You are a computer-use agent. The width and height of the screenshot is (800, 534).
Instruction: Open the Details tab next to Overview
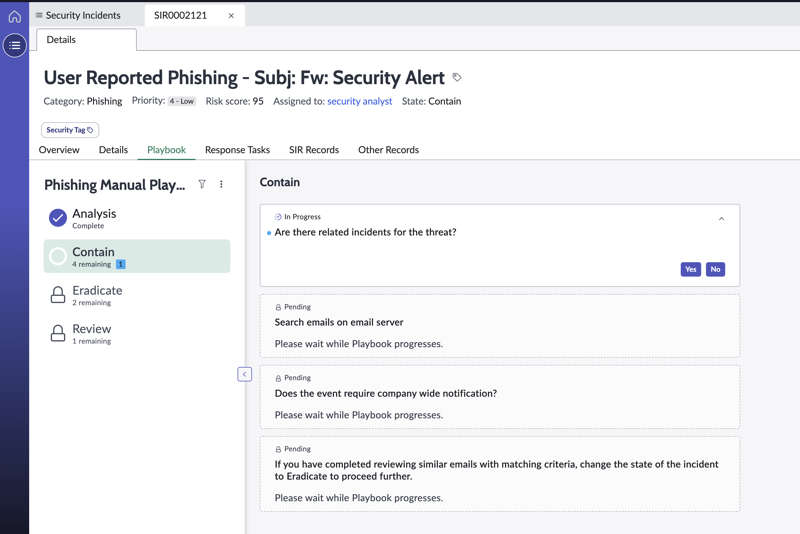pos(113,150)
